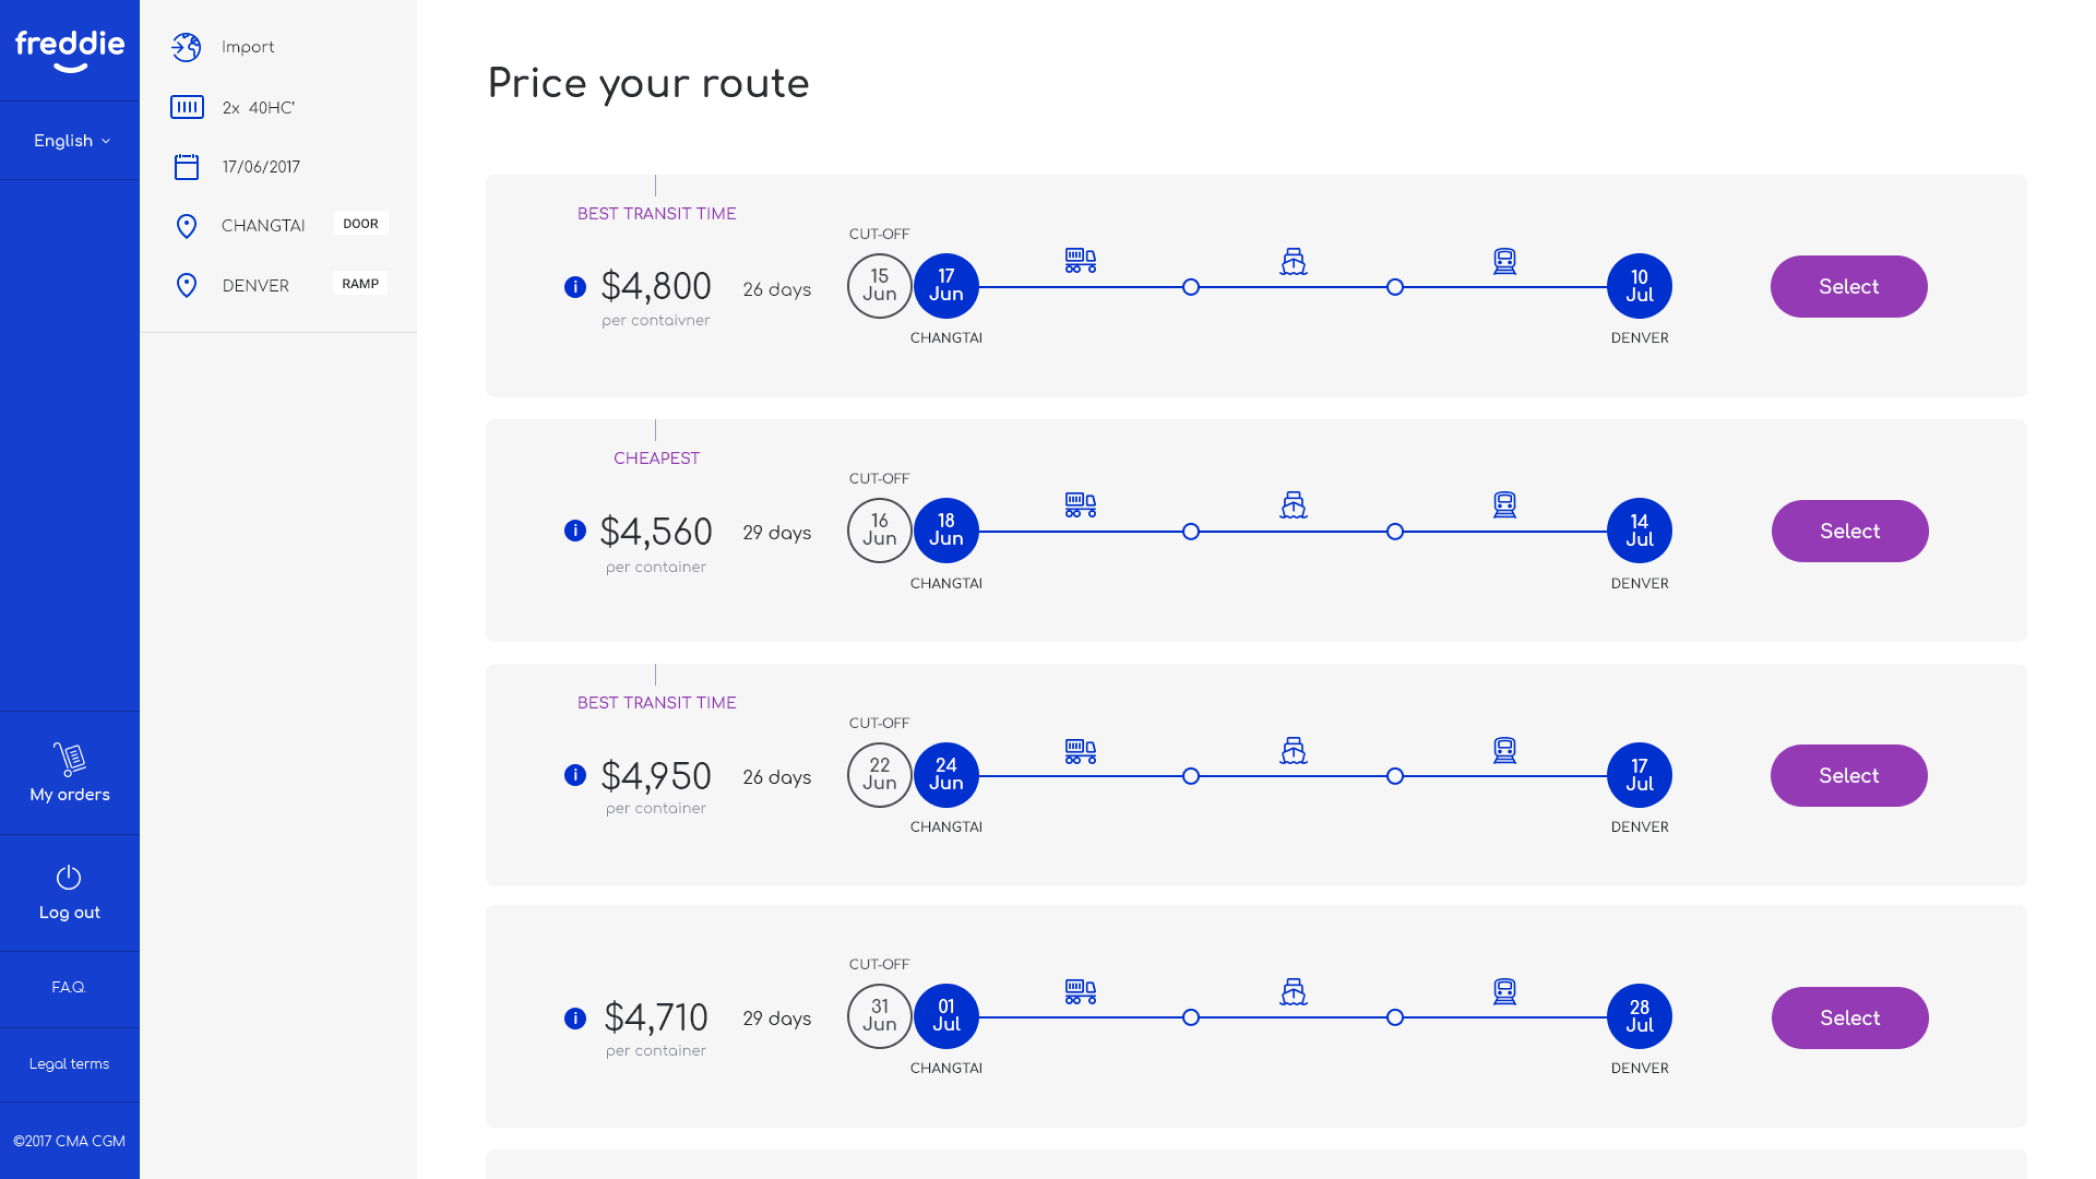This screenshot has height=1179, width=2096.
Task: Click the calendar icon next to 17/06/2017
Action: 186,166
